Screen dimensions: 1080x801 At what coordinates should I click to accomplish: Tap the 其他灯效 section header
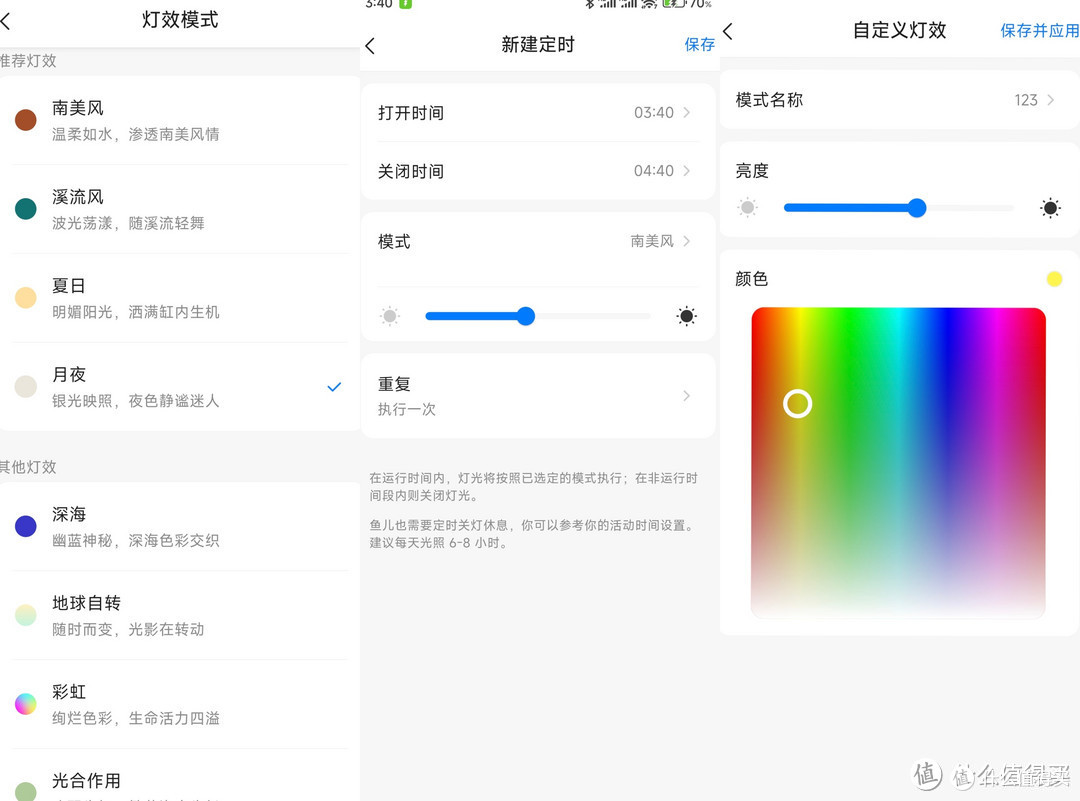pos(28,467)
